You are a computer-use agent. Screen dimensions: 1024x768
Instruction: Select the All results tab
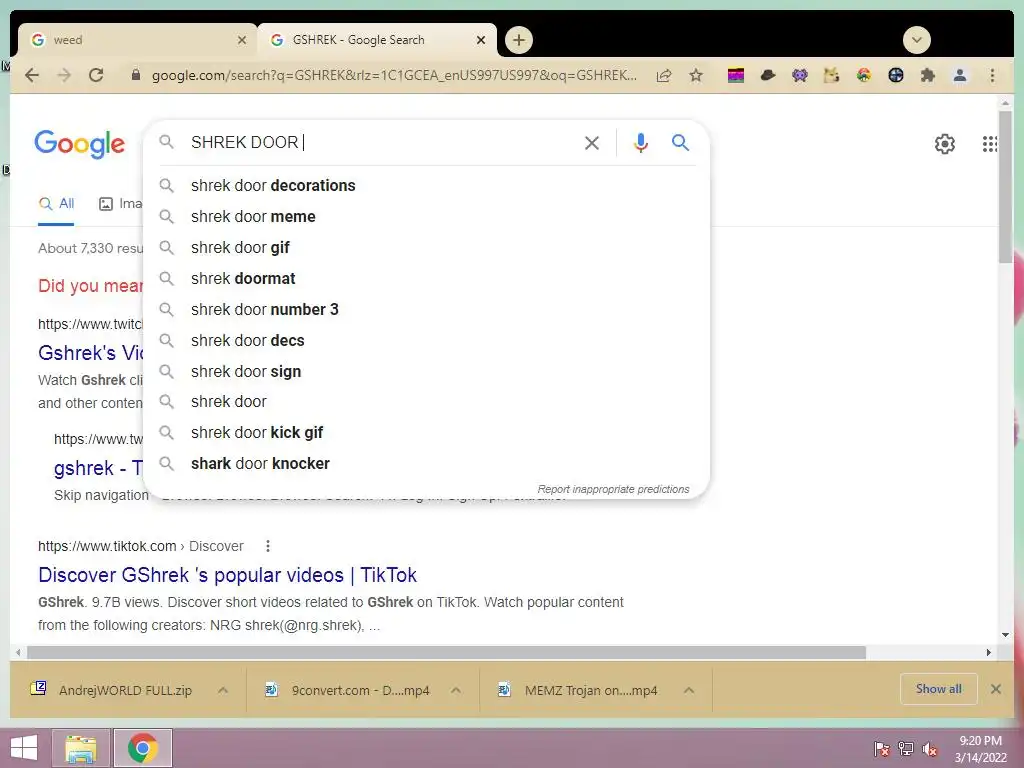[x=56, y=204]
